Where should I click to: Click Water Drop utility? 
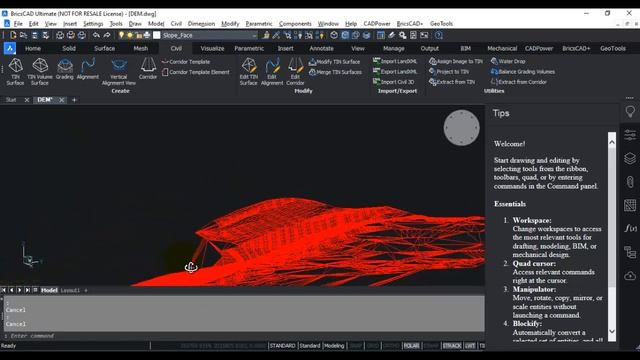pos(508,61)
